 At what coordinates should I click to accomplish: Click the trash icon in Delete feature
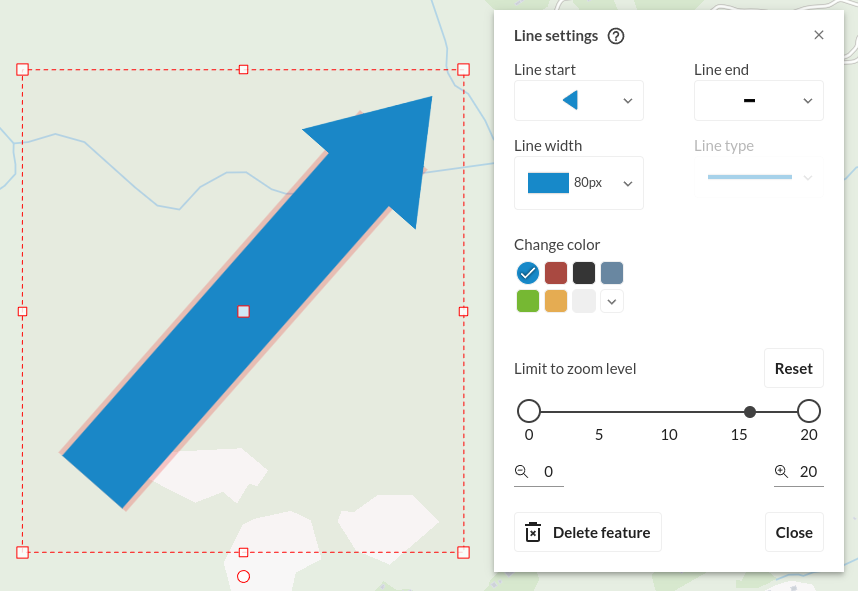click(x=533, y=532)
